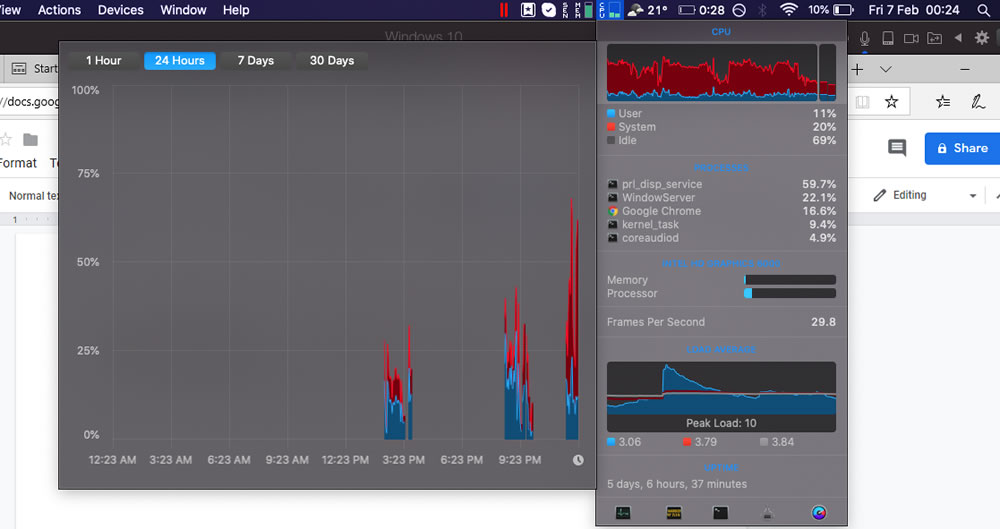Open the Window menu
1000x529 pixels.
click(x=183, y=10)
